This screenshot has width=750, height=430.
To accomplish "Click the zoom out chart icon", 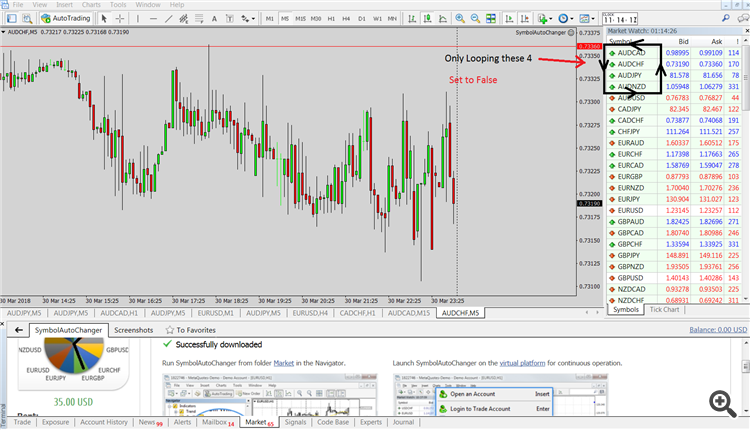I will 475,18.
